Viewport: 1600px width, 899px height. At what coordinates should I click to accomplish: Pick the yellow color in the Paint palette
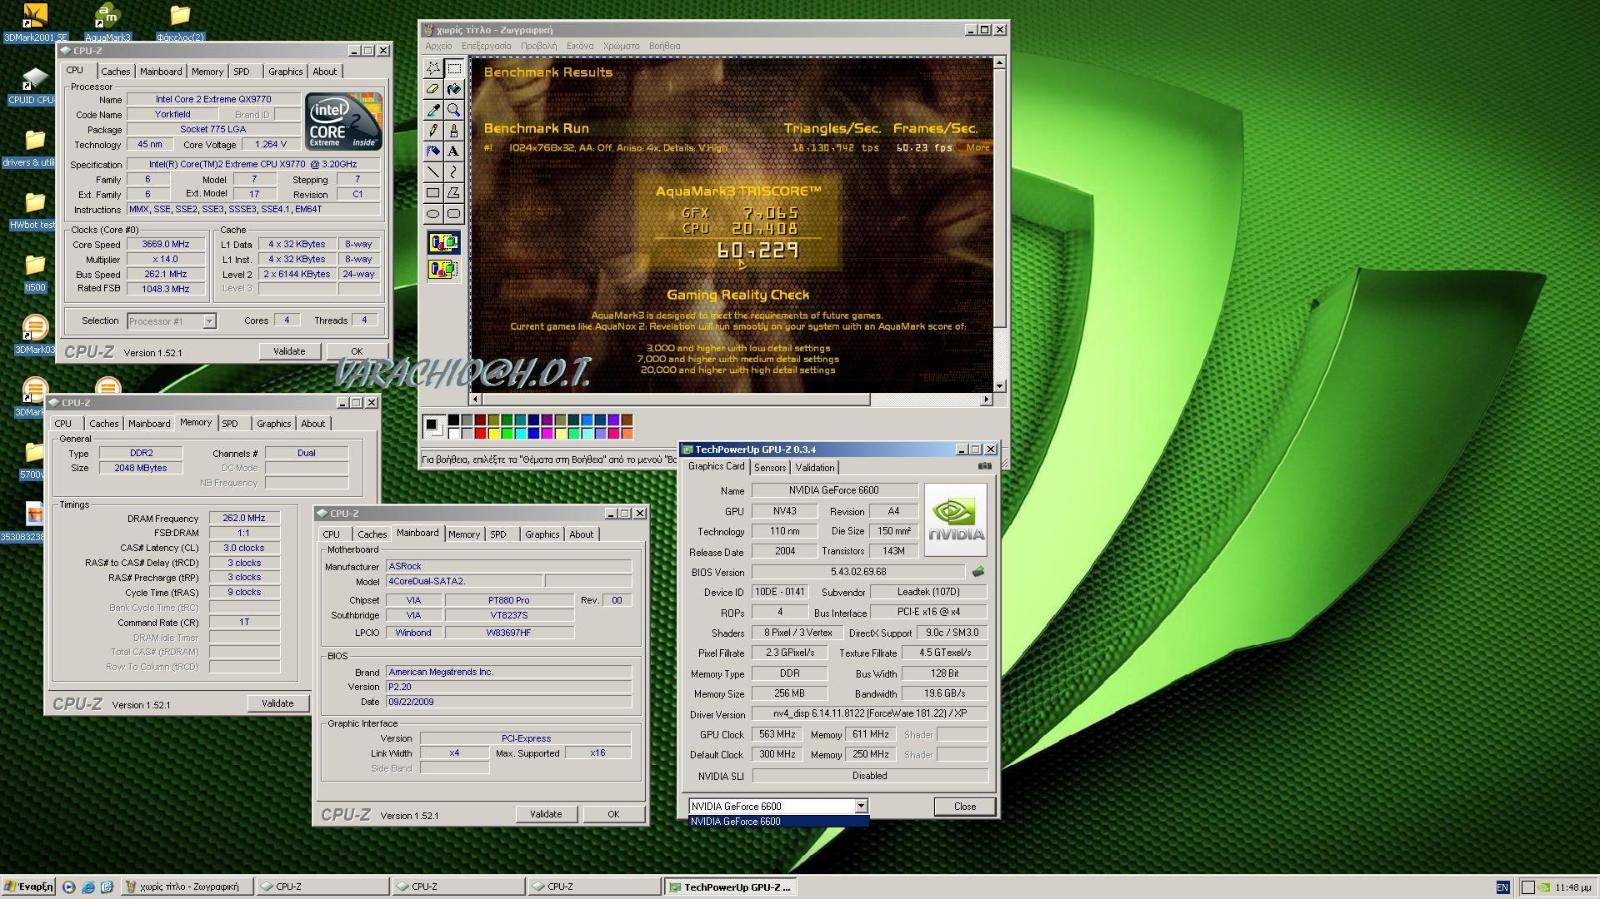[x=492, y=433]
